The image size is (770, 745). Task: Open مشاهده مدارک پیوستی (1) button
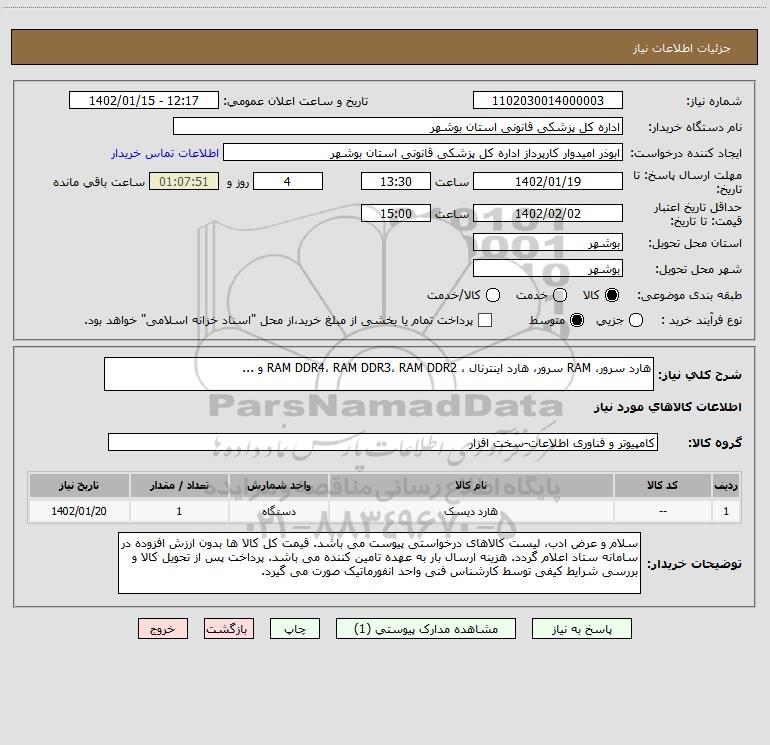(x=426, y=629)
